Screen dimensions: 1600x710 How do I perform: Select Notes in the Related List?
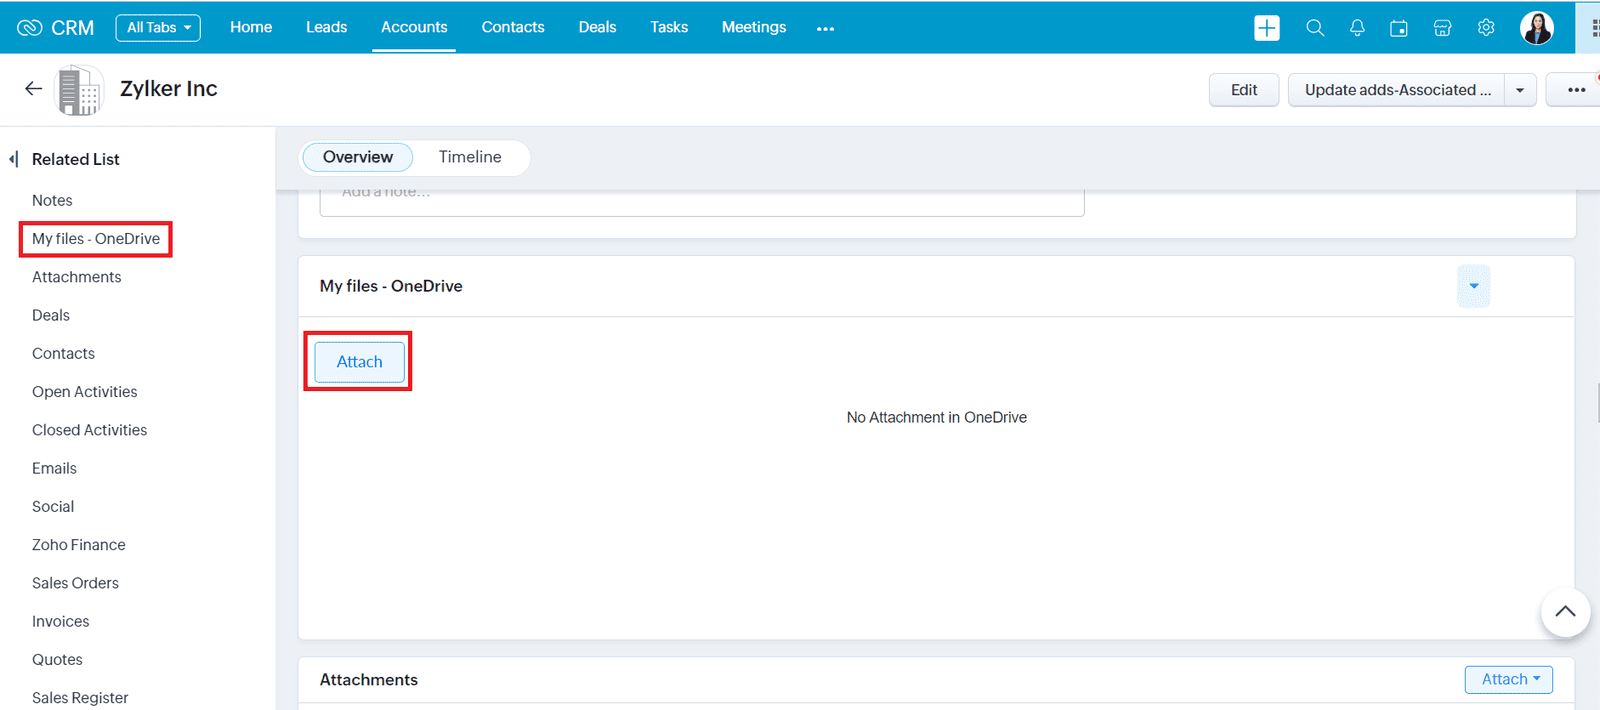pyautogui.click(x=52, y=201)
